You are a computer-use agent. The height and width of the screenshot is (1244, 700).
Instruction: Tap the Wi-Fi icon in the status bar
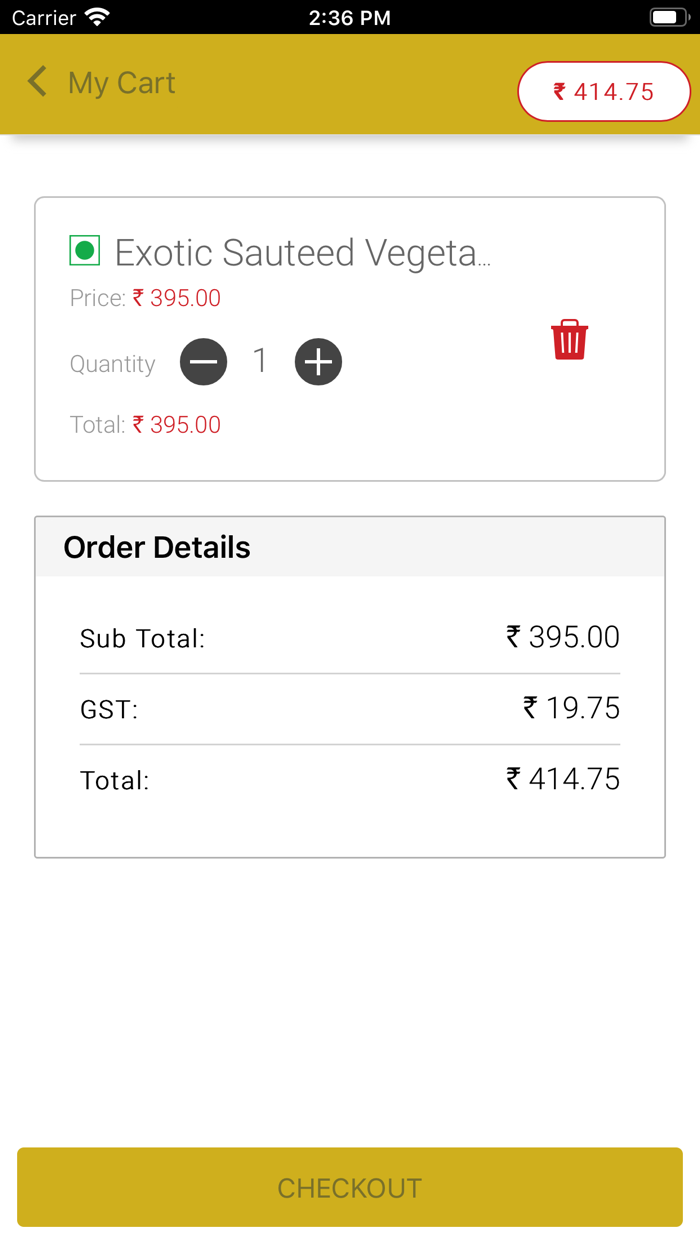point(97,17)
